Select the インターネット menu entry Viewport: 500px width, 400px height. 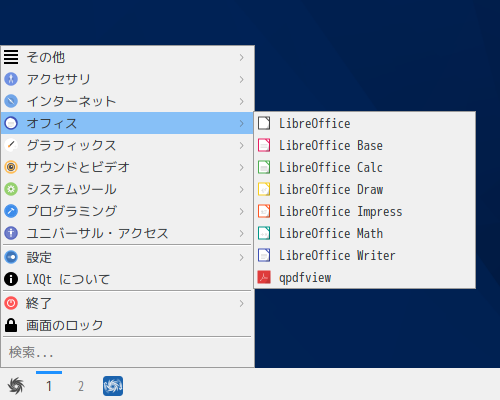127,101
